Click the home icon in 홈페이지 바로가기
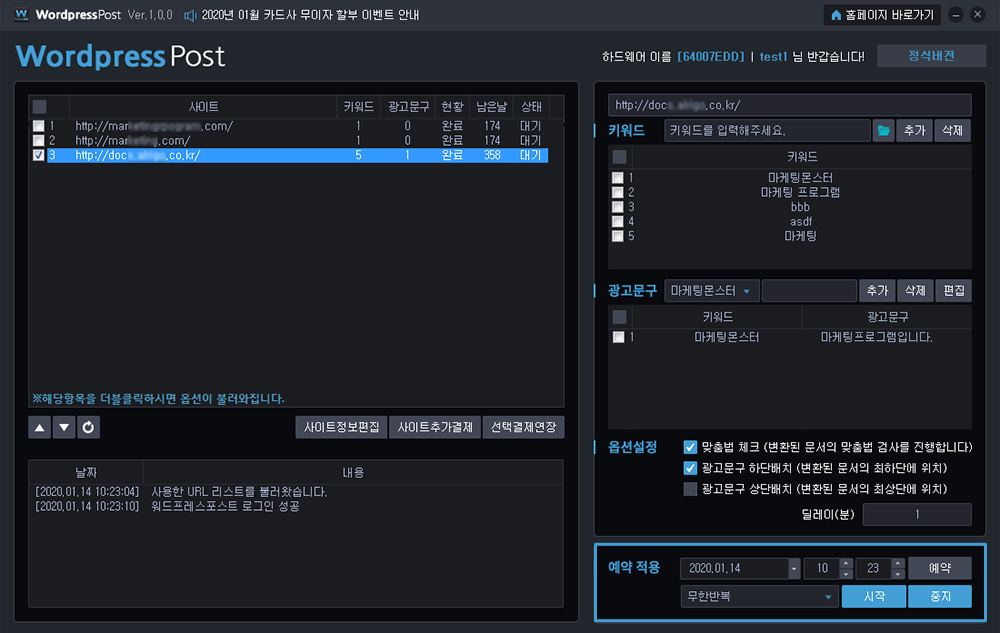The width and height of the screenshot is (1000, 633). click(835, 15)
